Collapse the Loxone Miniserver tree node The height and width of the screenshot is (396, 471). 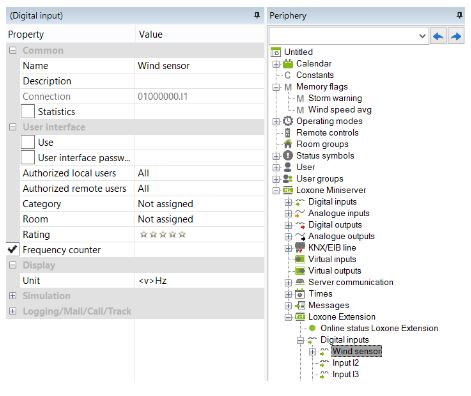[x=276, y=190]
